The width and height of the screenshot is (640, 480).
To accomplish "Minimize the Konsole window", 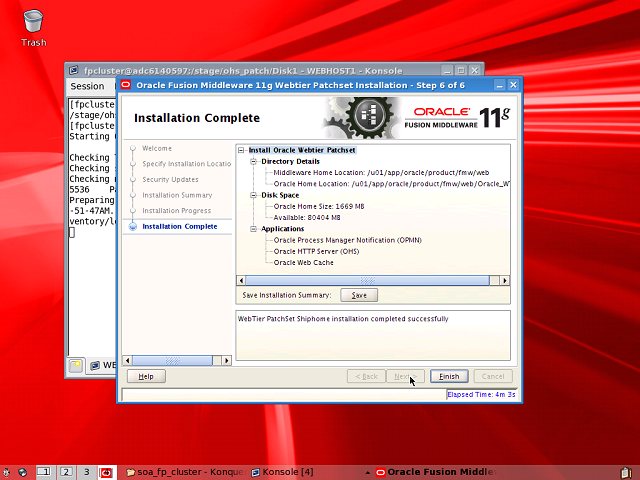I will pyautogui.click(x=447, y=71).
